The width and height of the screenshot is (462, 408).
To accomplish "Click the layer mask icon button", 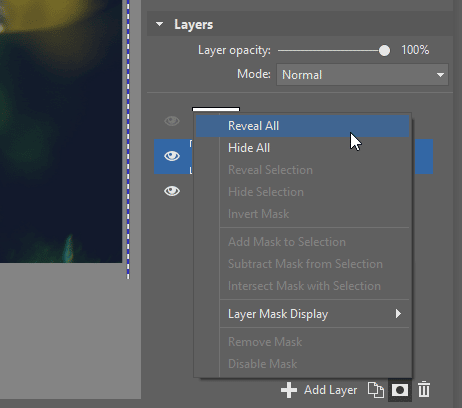I will (400, 390).
